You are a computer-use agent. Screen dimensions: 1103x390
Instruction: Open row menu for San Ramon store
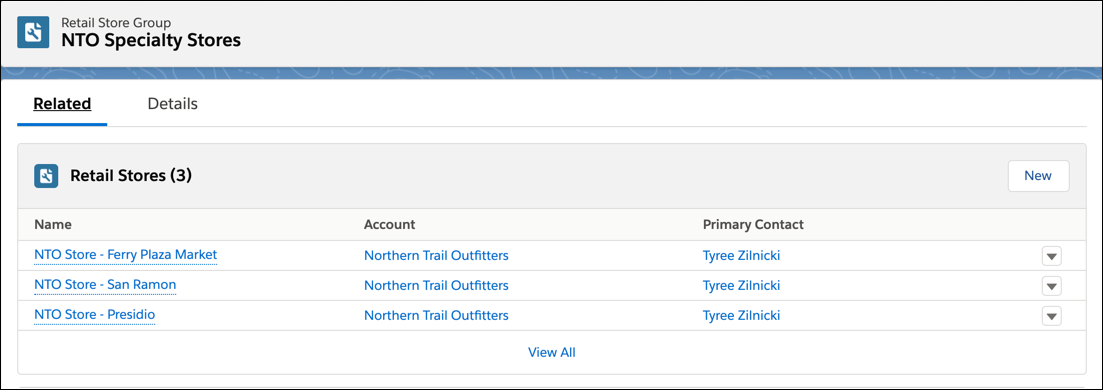click(1051, 287)
